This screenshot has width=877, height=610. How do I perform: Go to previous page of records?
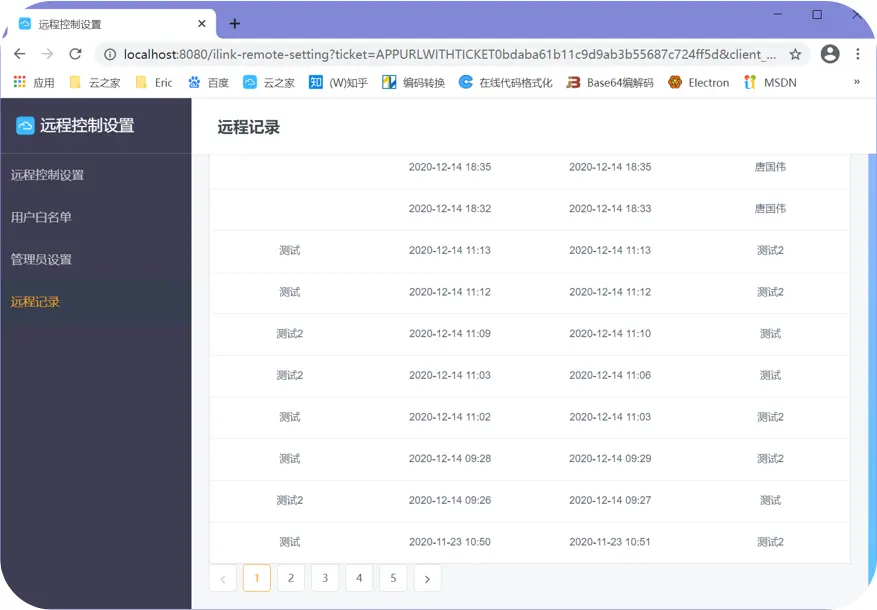click(x=223, y=578)
